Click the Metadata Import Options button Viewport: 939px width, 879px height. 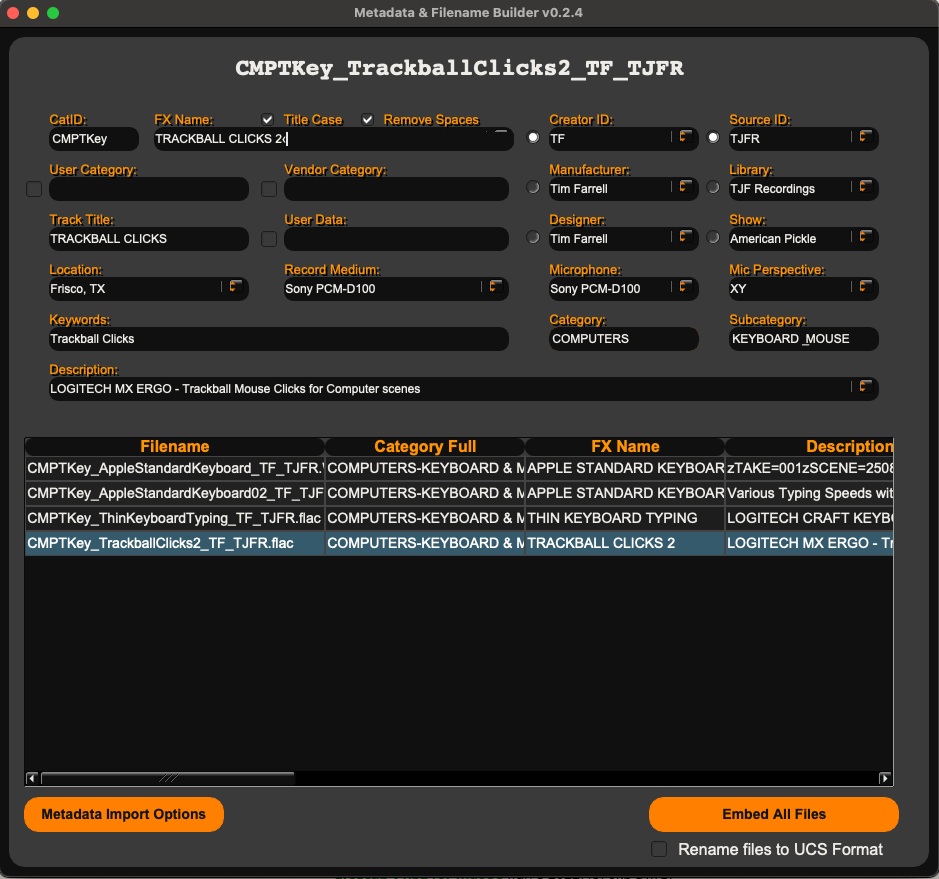click(x=123, y=814)
